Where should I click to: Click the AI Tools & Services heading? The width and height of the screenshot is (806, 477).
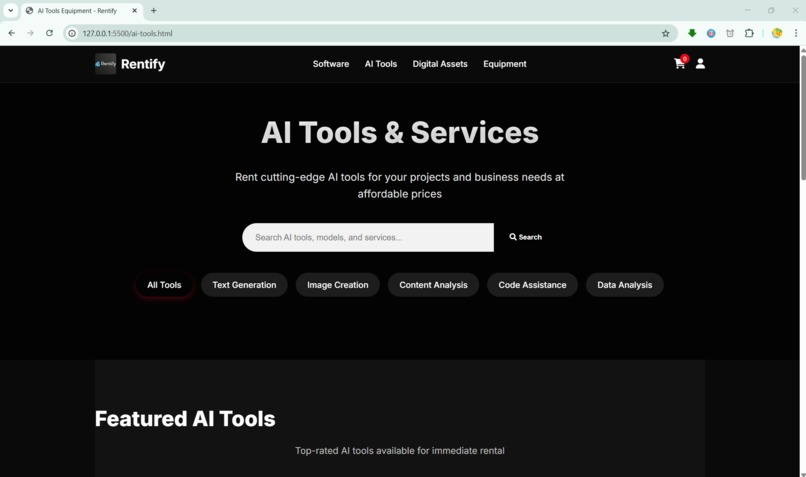click(400, 133)
